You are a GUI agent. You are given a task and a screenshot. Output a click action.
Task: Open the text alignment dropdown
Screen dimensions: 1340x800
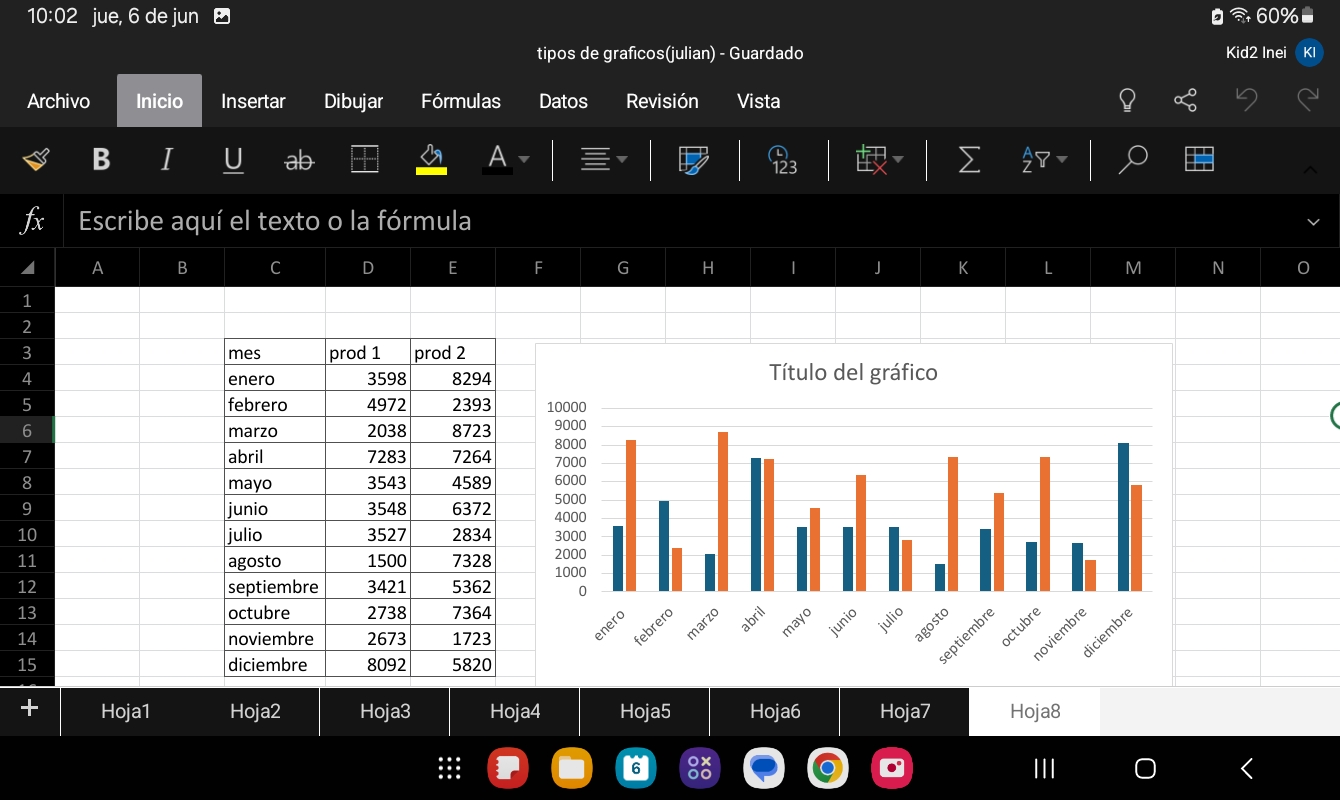(x=605, y=159)
